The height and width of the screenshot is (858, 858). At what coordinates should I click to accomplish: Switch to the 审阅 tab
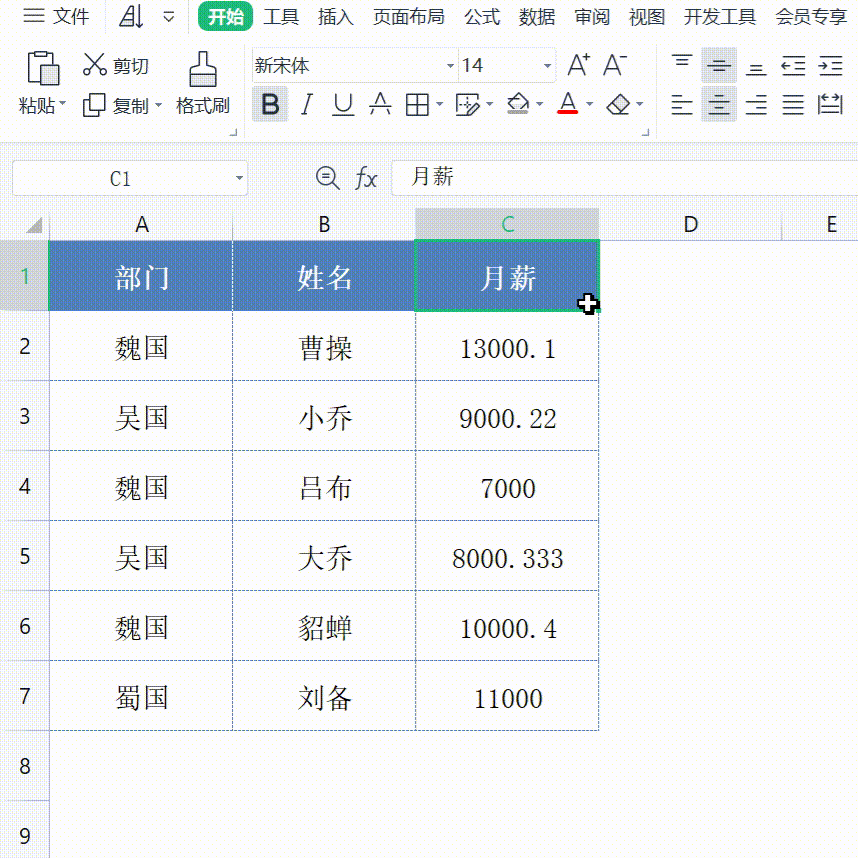click(x=592, y=17)
